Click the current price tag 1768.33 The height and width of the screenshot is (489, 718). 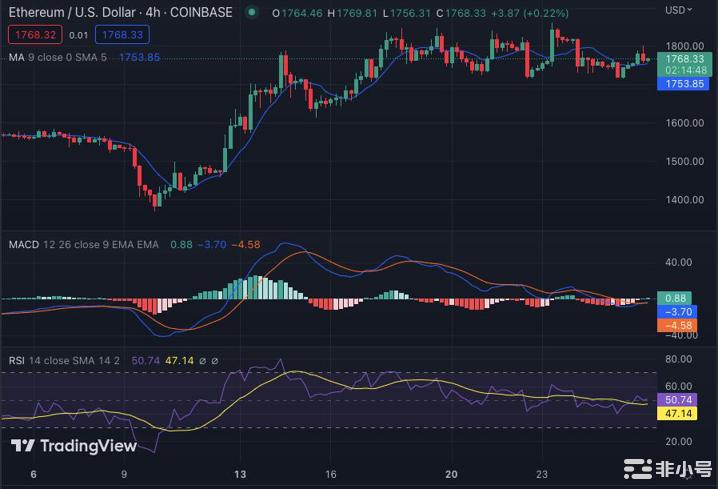(x=686, y=59)
